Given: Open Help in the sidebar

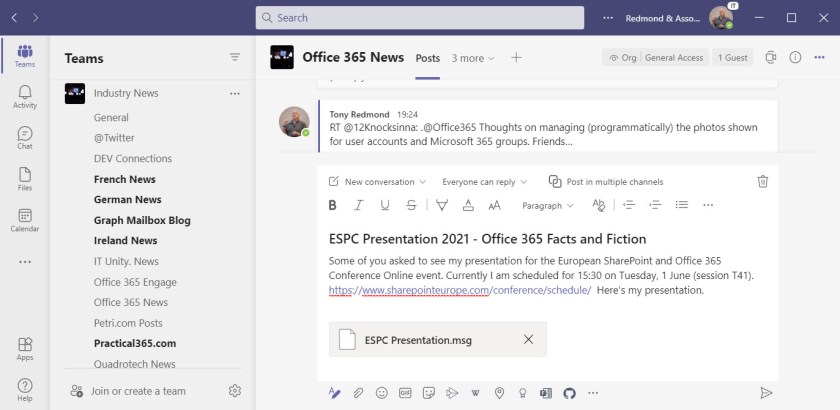Looking at the screenshot, I should click(25, 390).
